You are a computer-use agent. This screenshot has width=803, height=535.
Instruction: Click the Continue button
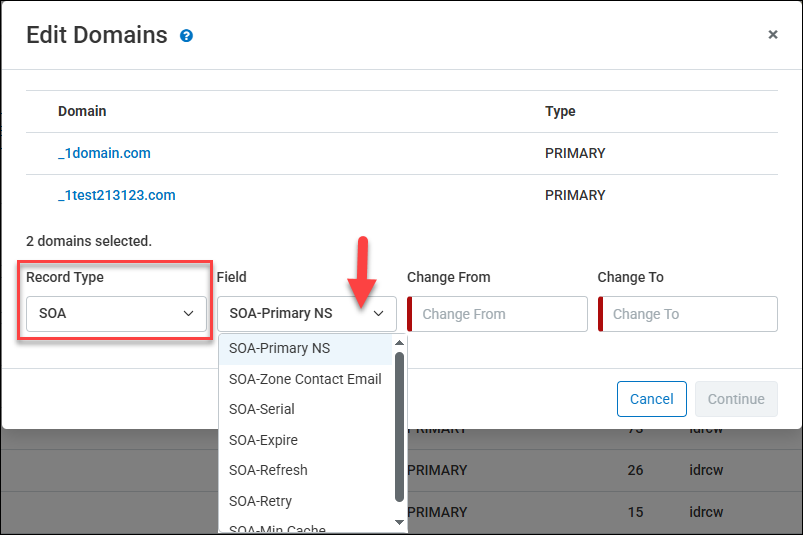(736, 399)
